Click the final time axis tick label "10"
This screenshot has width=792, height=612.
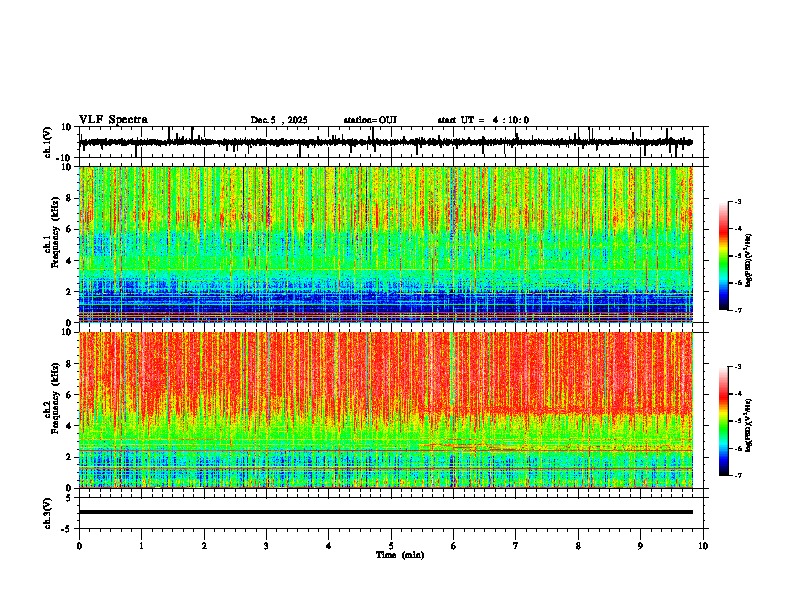[703, 546]
